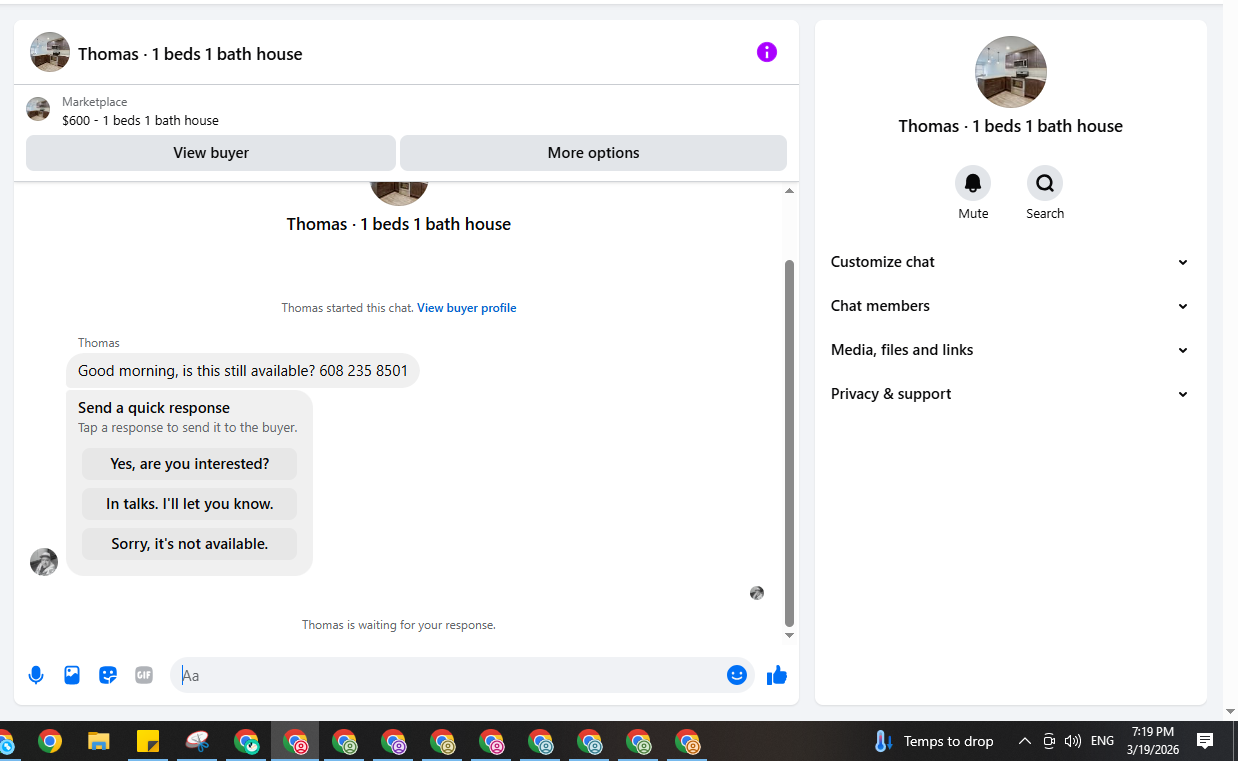
Task: Open File Explorer from the taskbar
Action: click(98, 741)
